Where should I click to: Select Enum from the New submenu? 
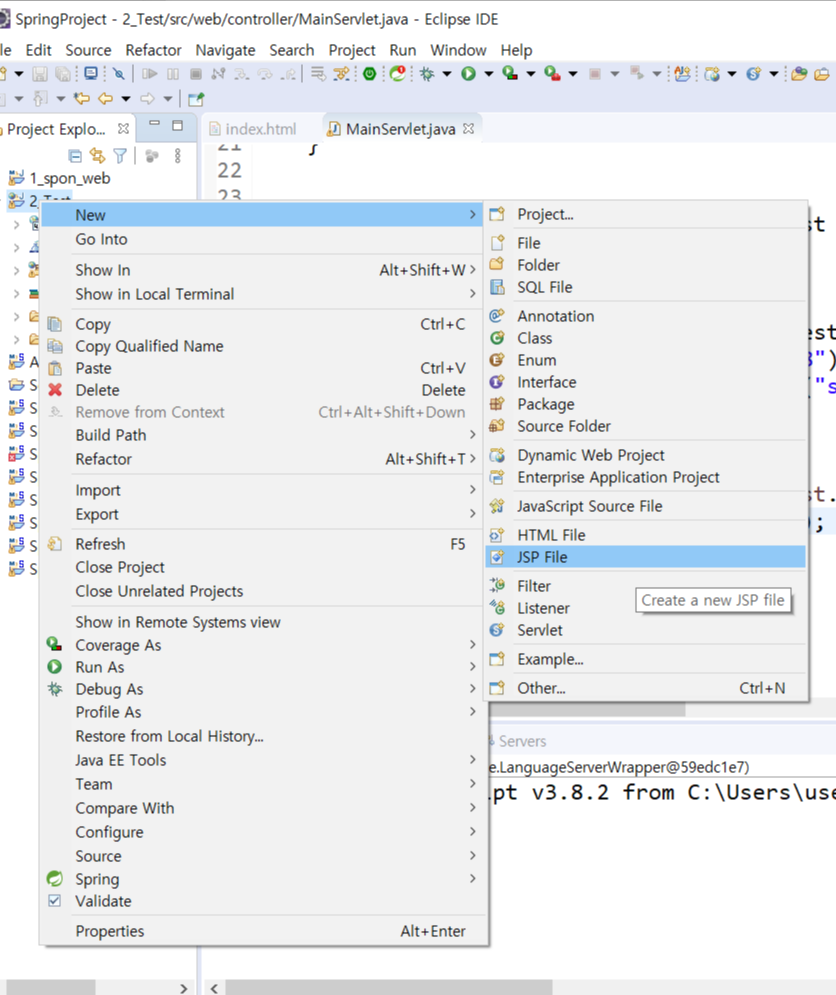645,360
